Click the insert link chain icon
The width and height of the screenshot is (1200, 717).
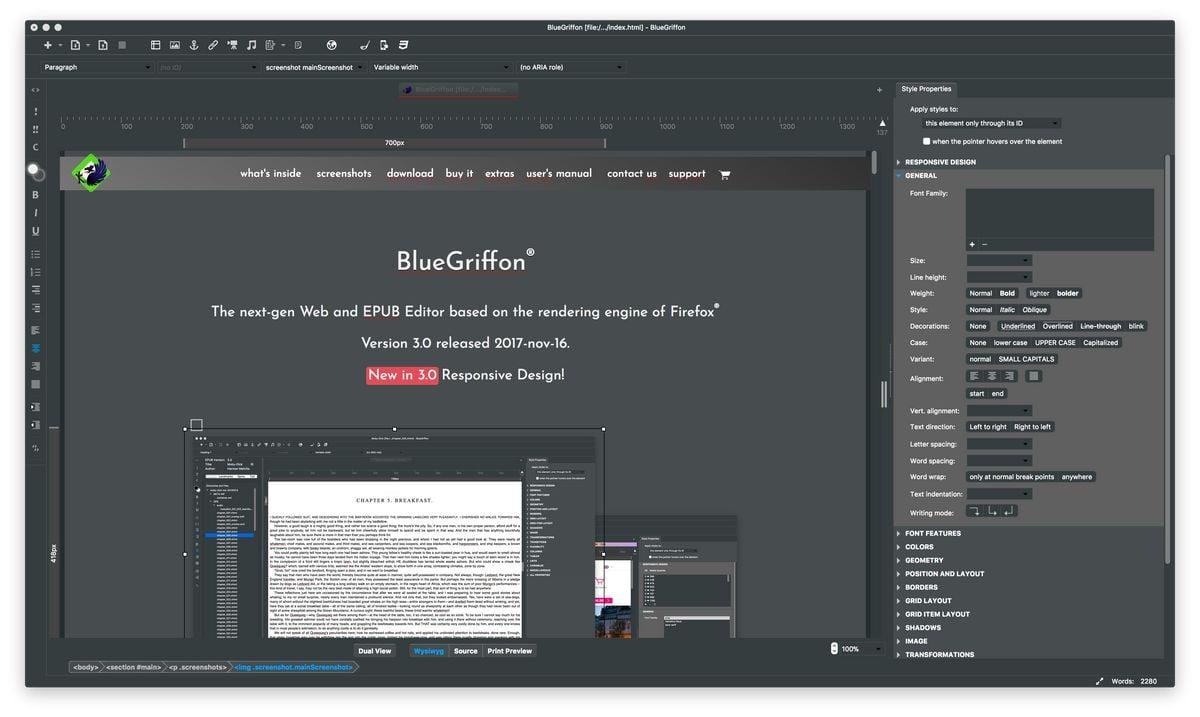point(213,45)
